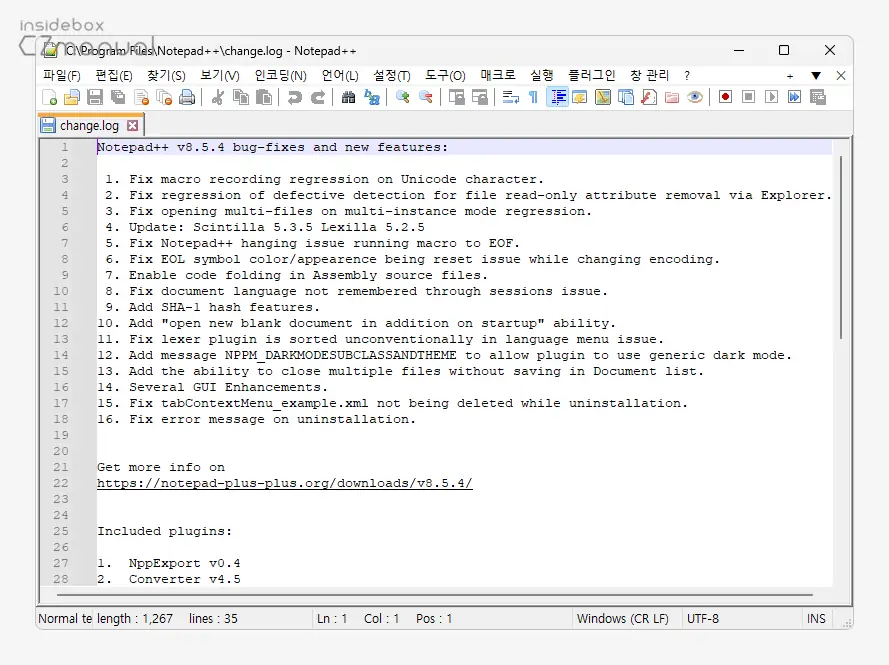Image resolution: width=889 pixels, height=665 pixels.
Task: Zoom in using the magnifier plus icon
Action: (x=401, y=97)
